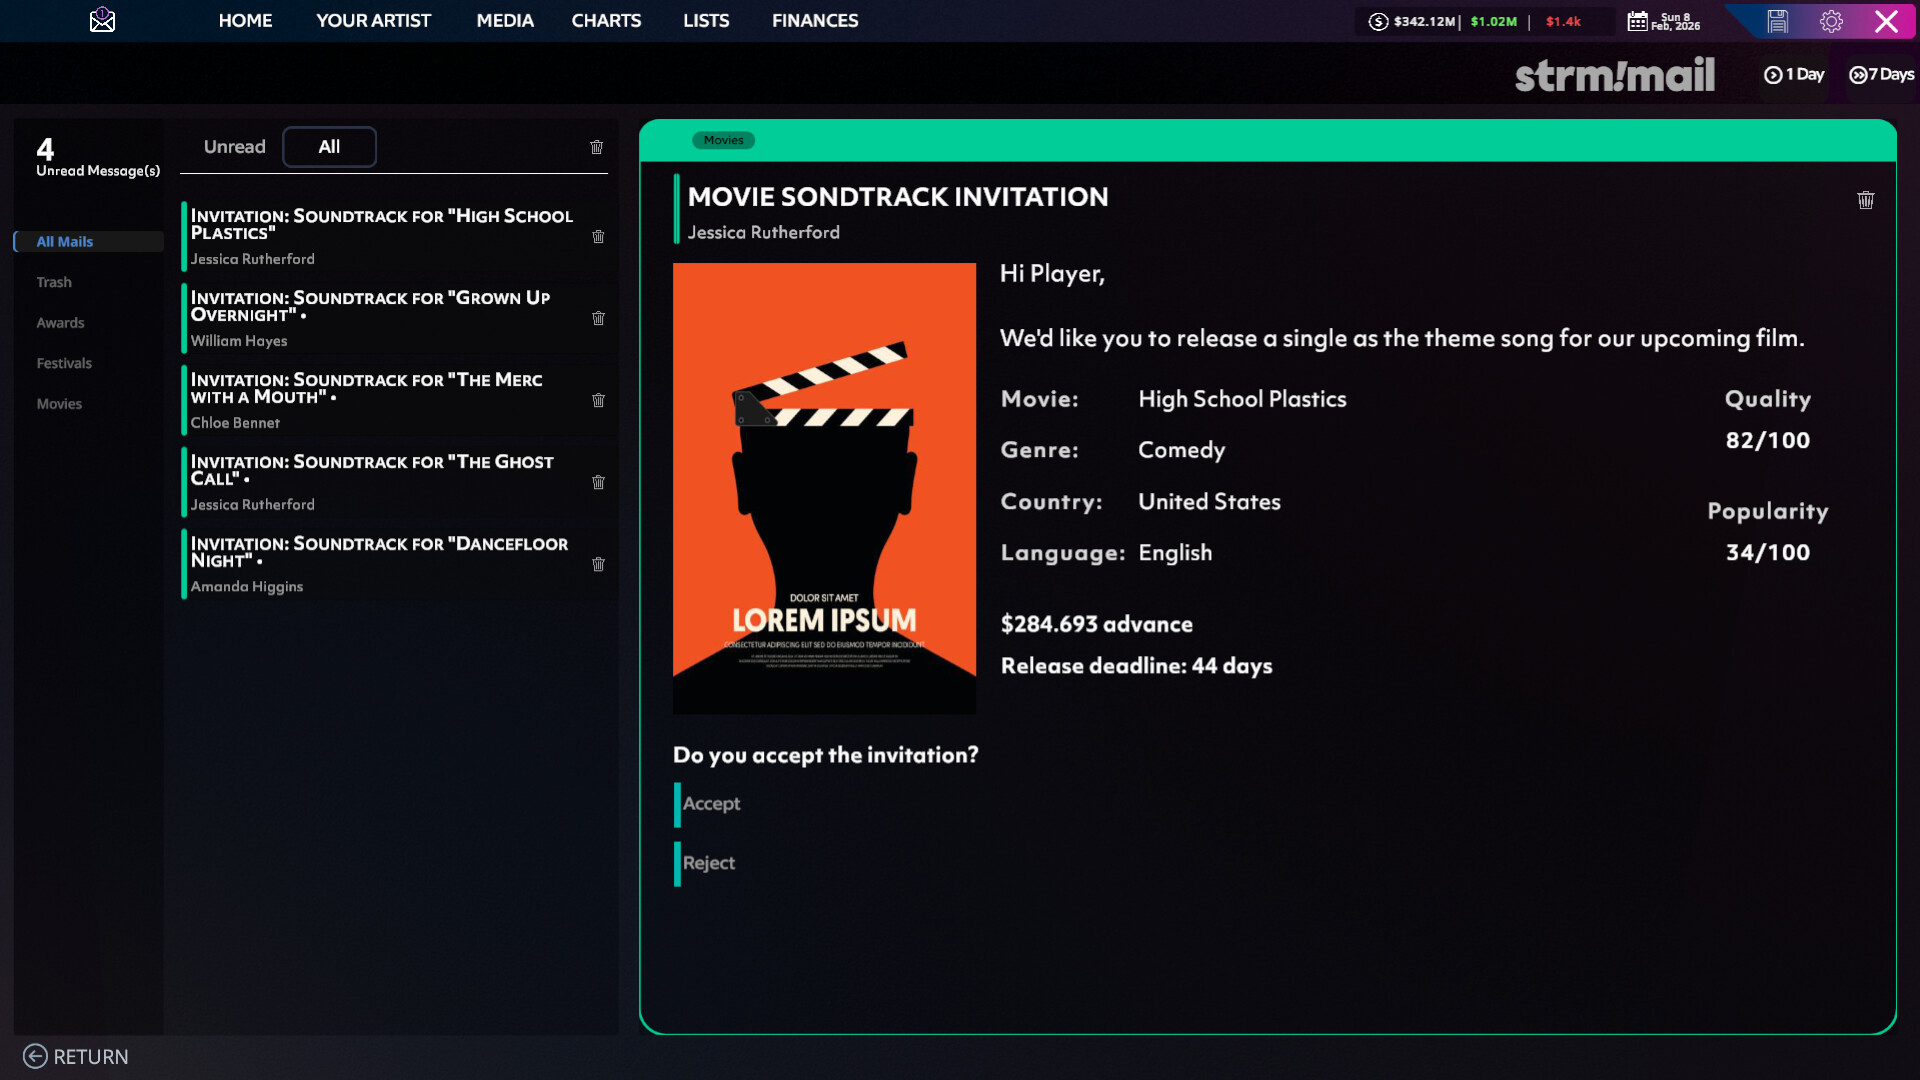The height and width of the screenshot is (1080, 1920).
Task: Reject the soundtrack invitation
Action: coord(708,863)
